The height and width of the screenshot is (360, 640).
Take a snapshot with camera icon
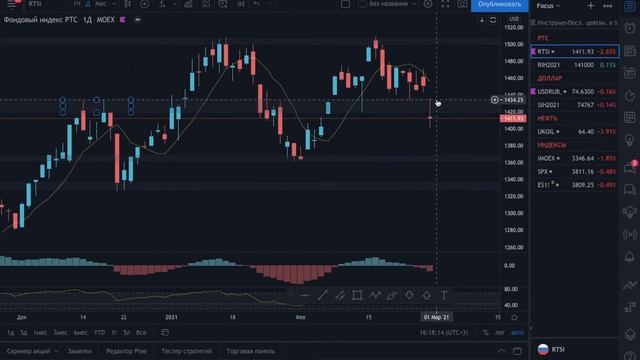point(462,4)
